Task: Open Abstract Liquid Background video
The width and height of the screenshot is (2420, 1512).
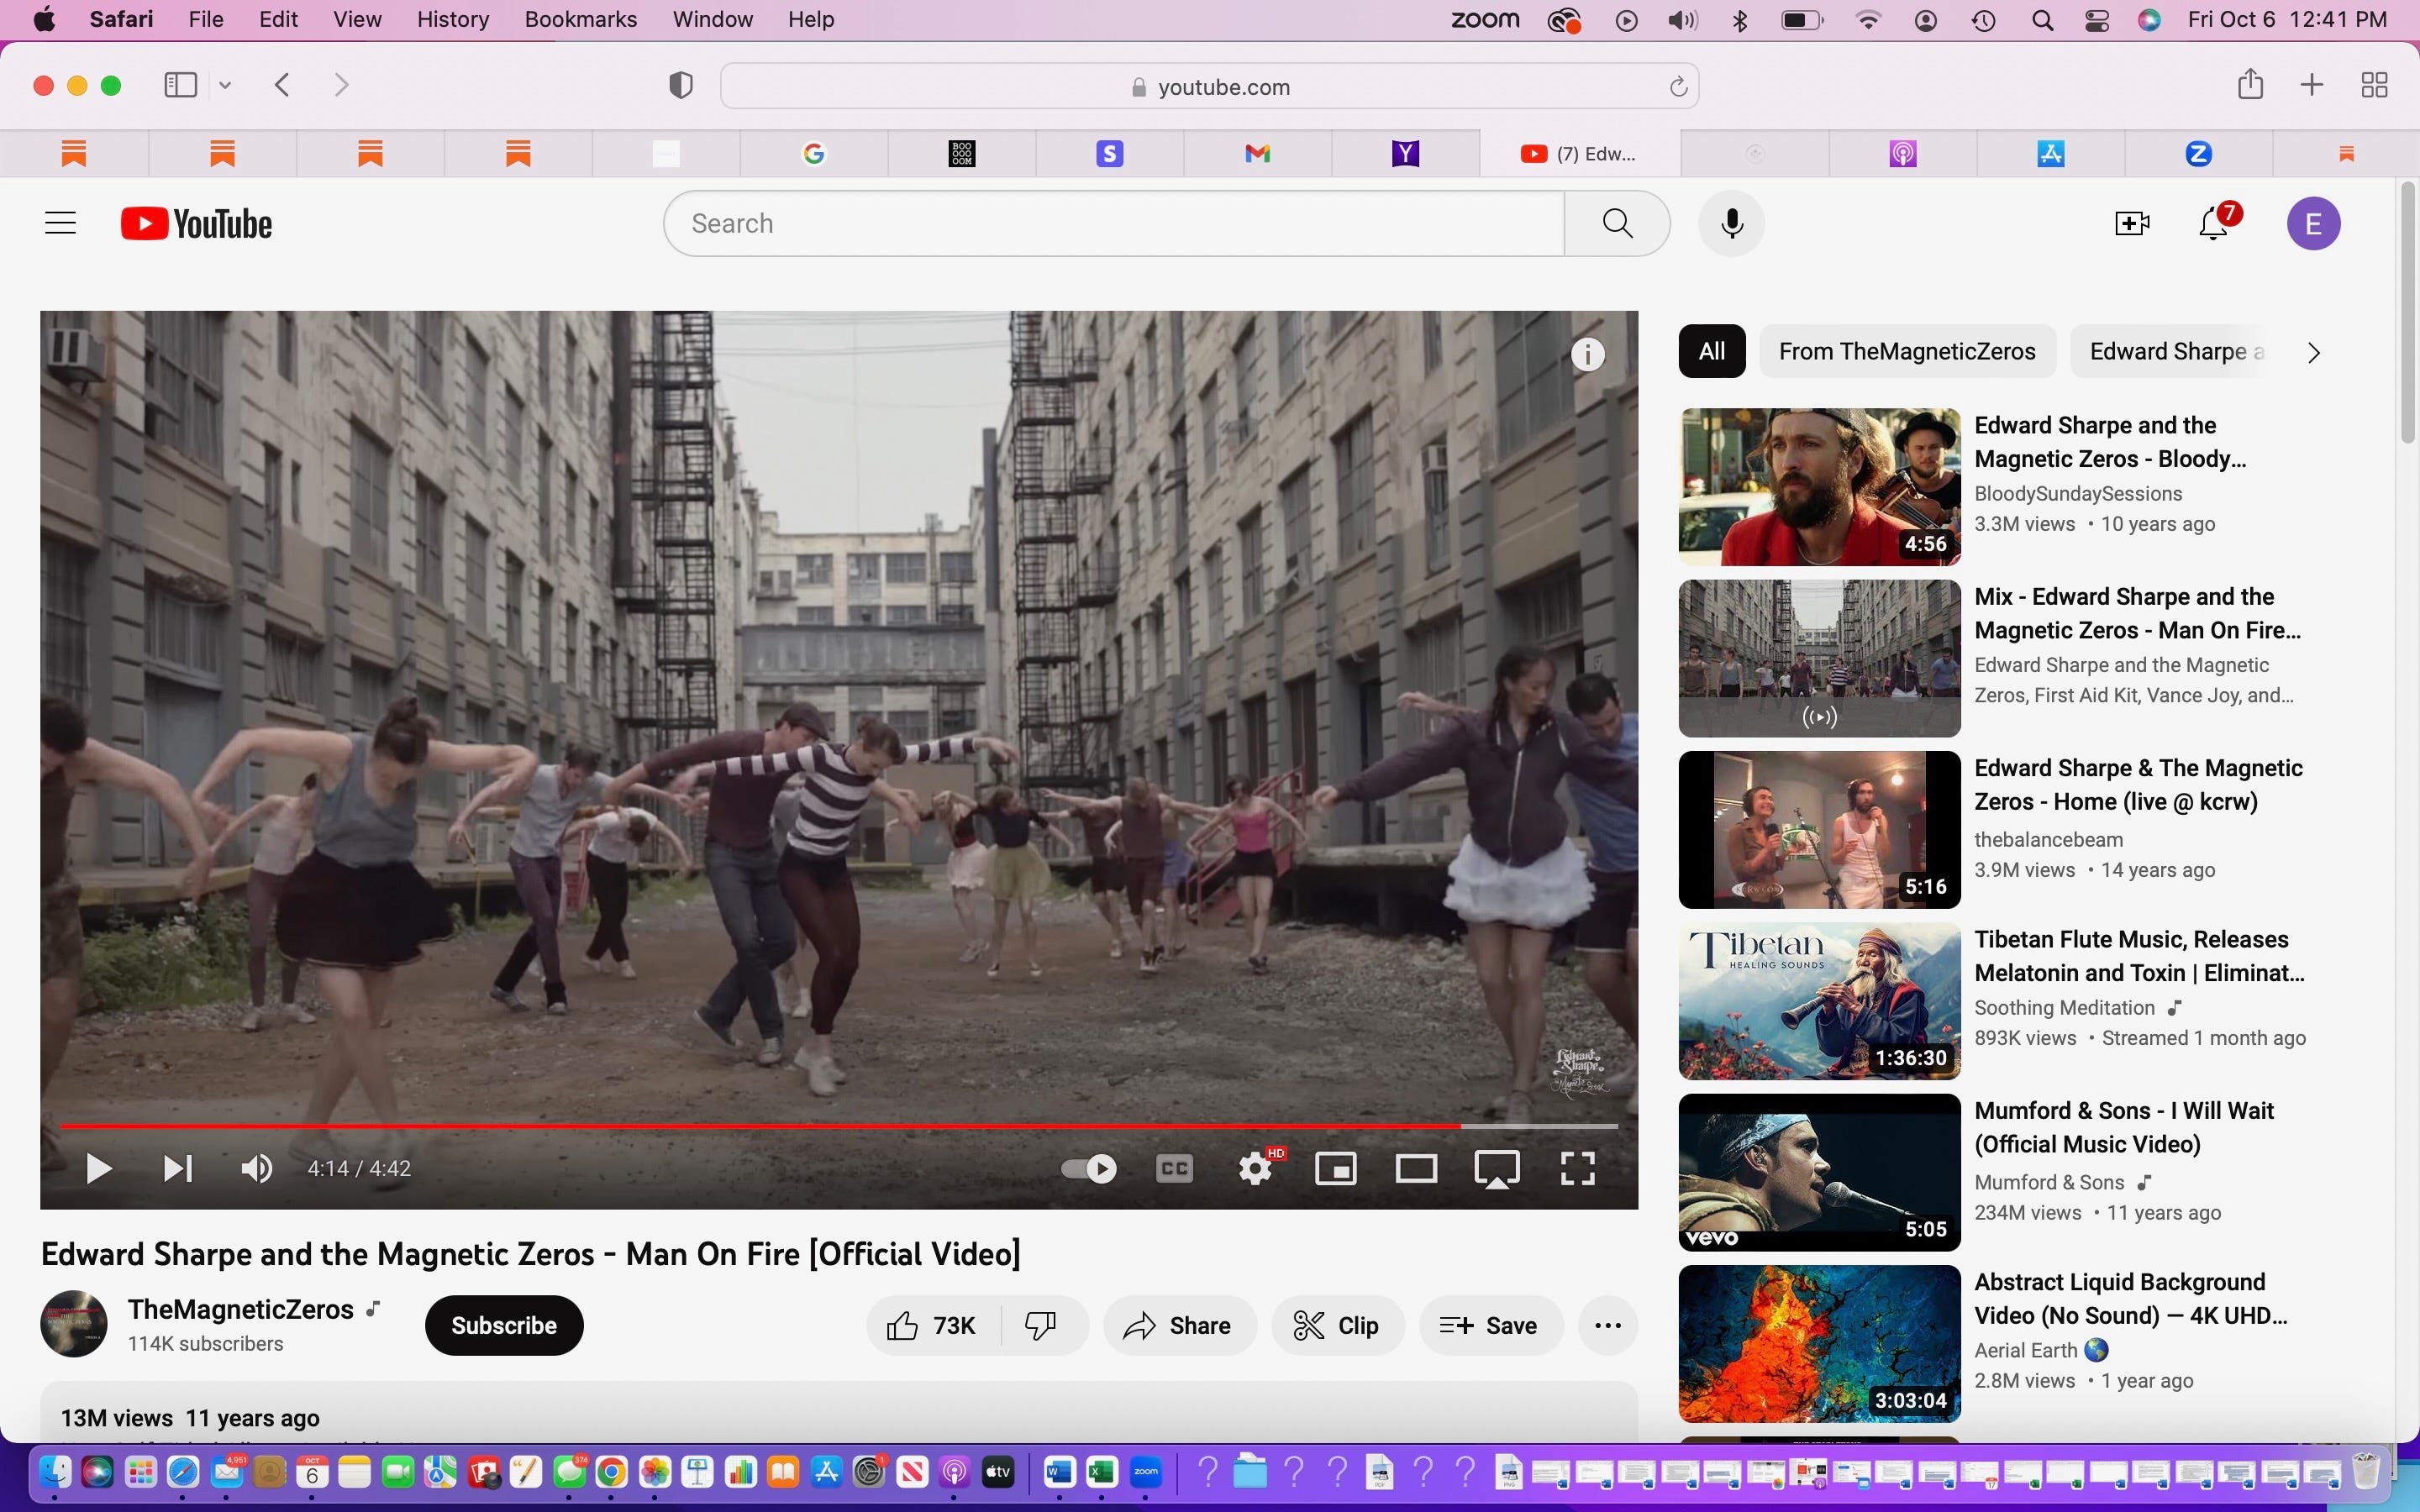Action: pyautogui.click(x=1819, y=1344)
